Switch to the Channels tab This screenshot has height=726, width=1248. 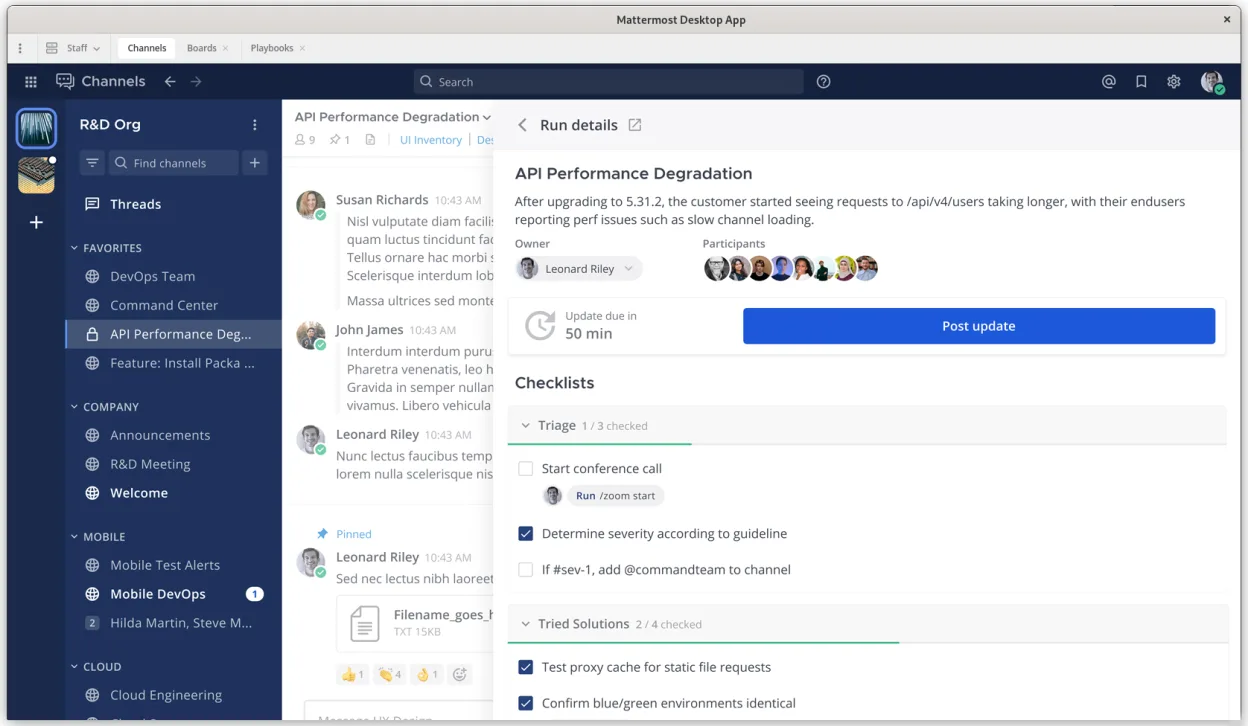coord(147,48)
